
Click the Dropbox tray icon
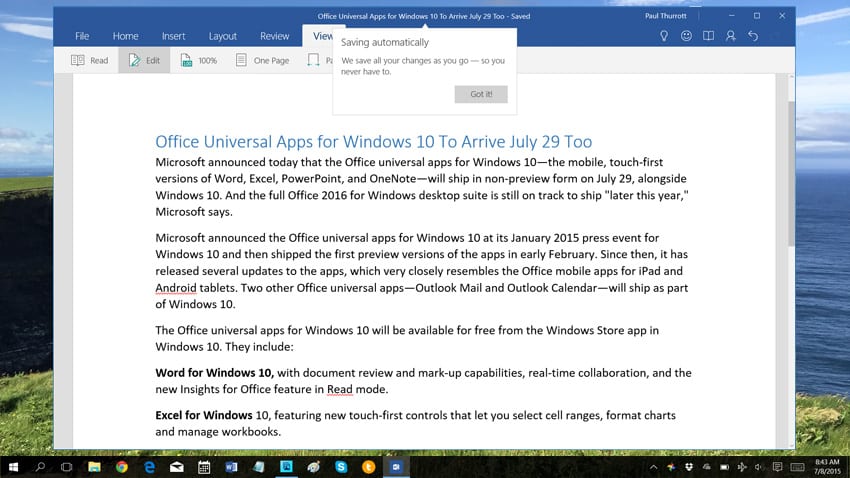coord(689,467)
